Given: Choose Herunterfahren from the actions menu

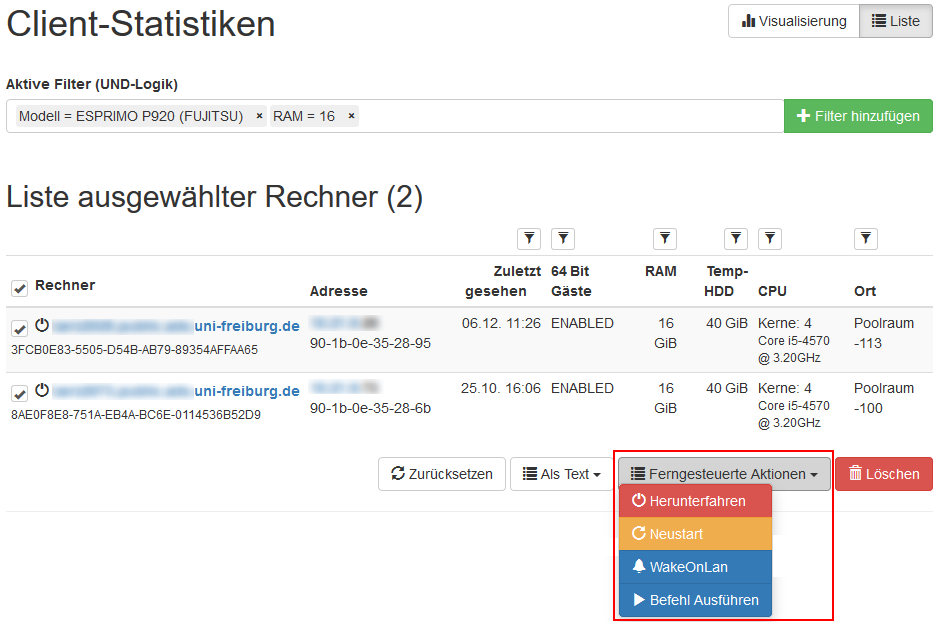Looking at the screenshot, I should point(696,501).
